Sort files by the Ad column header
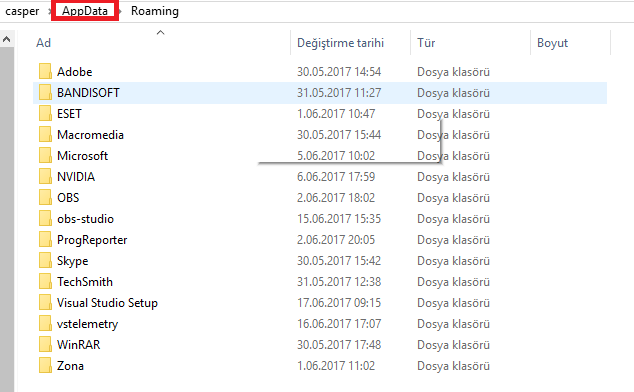 tap(43, 42)
